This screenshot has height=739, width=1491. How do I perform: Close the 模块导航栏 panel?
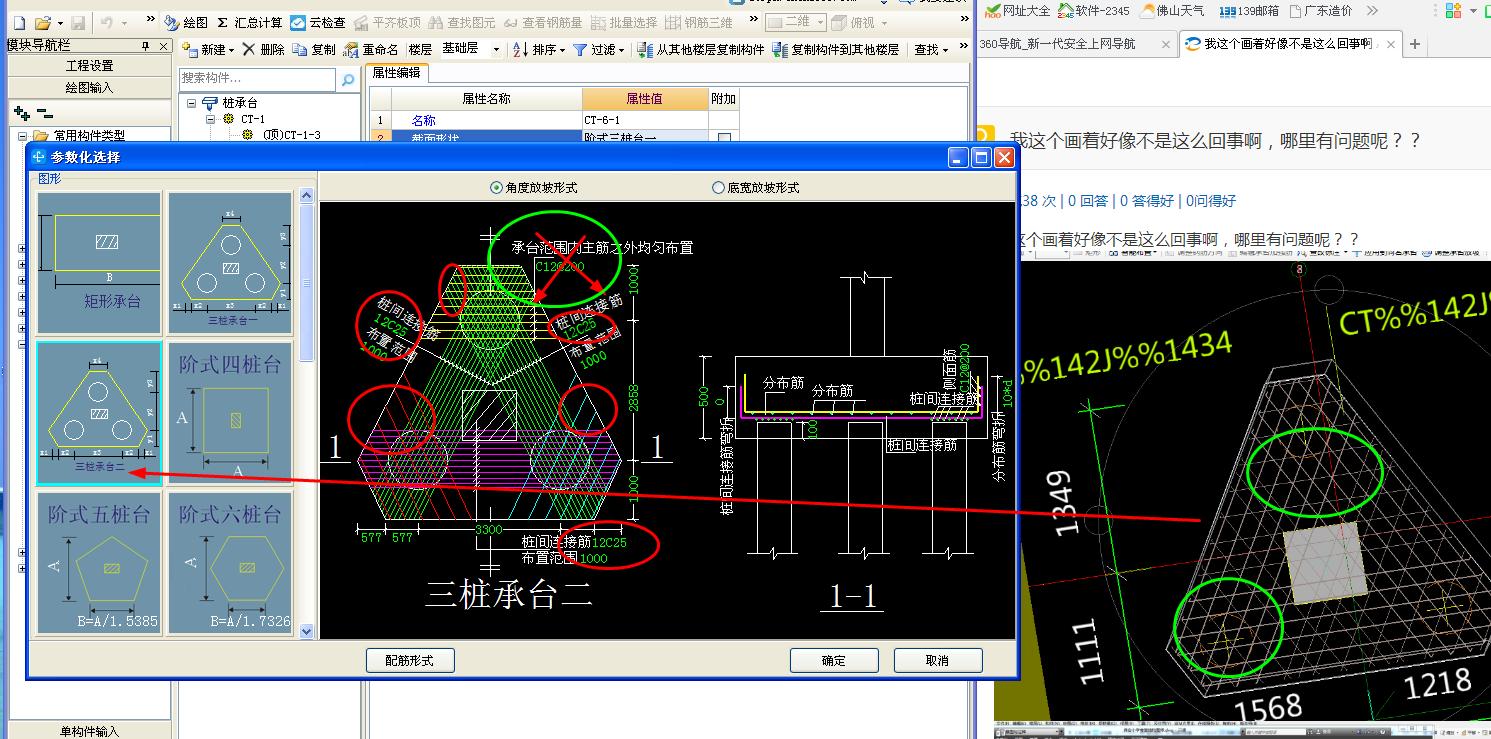coord(164,46)
